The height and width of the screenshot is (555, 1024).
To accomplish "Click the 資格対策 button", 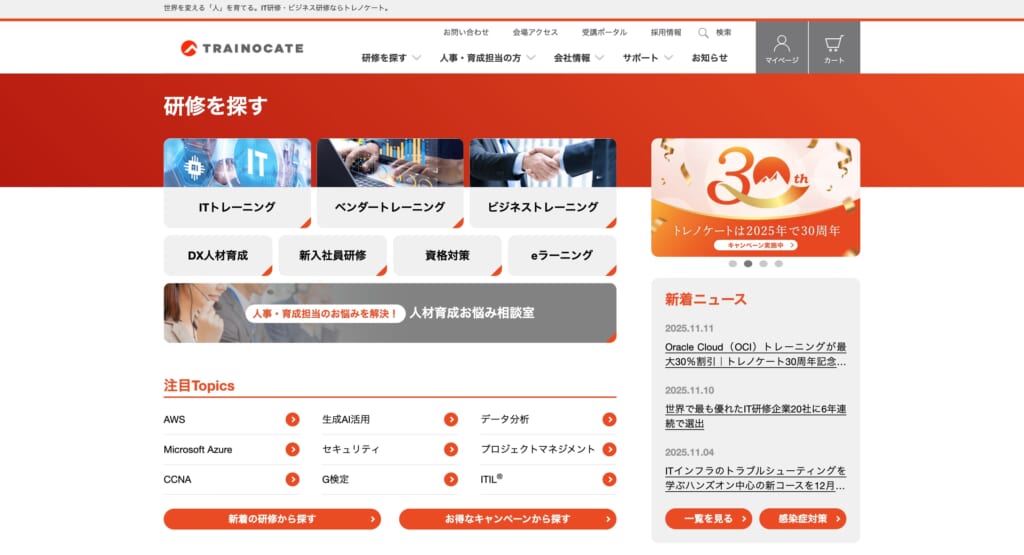I will pos(447,255).
